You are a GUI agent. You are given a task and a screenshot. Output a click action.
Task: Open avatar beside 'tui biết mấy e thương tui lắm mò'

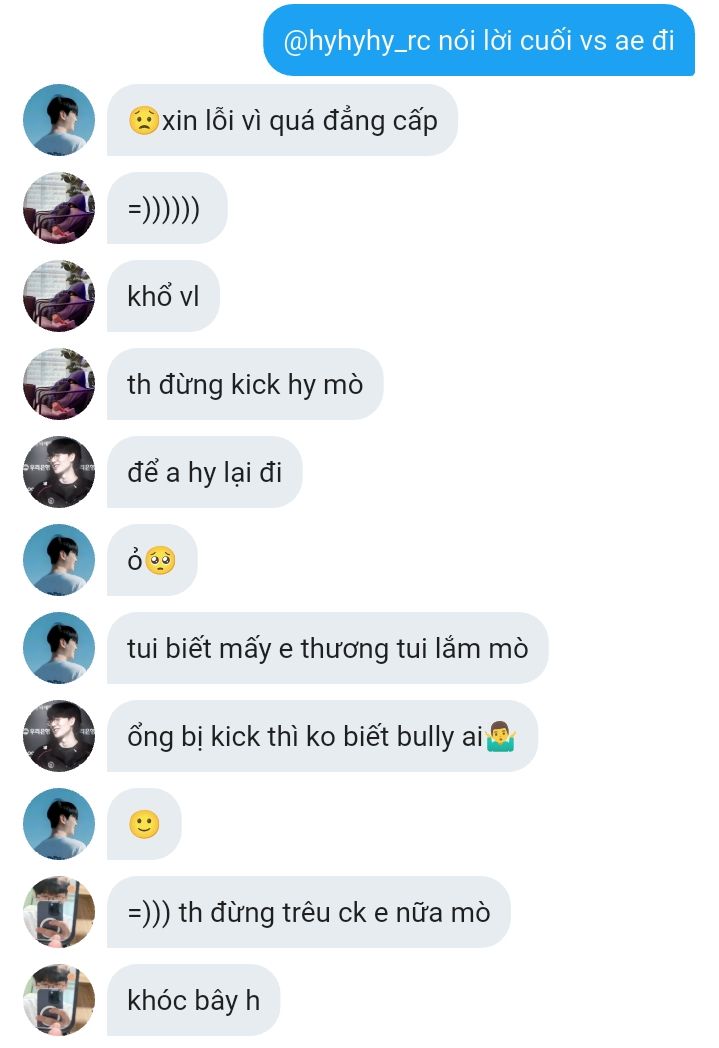(x=59, y=648)
